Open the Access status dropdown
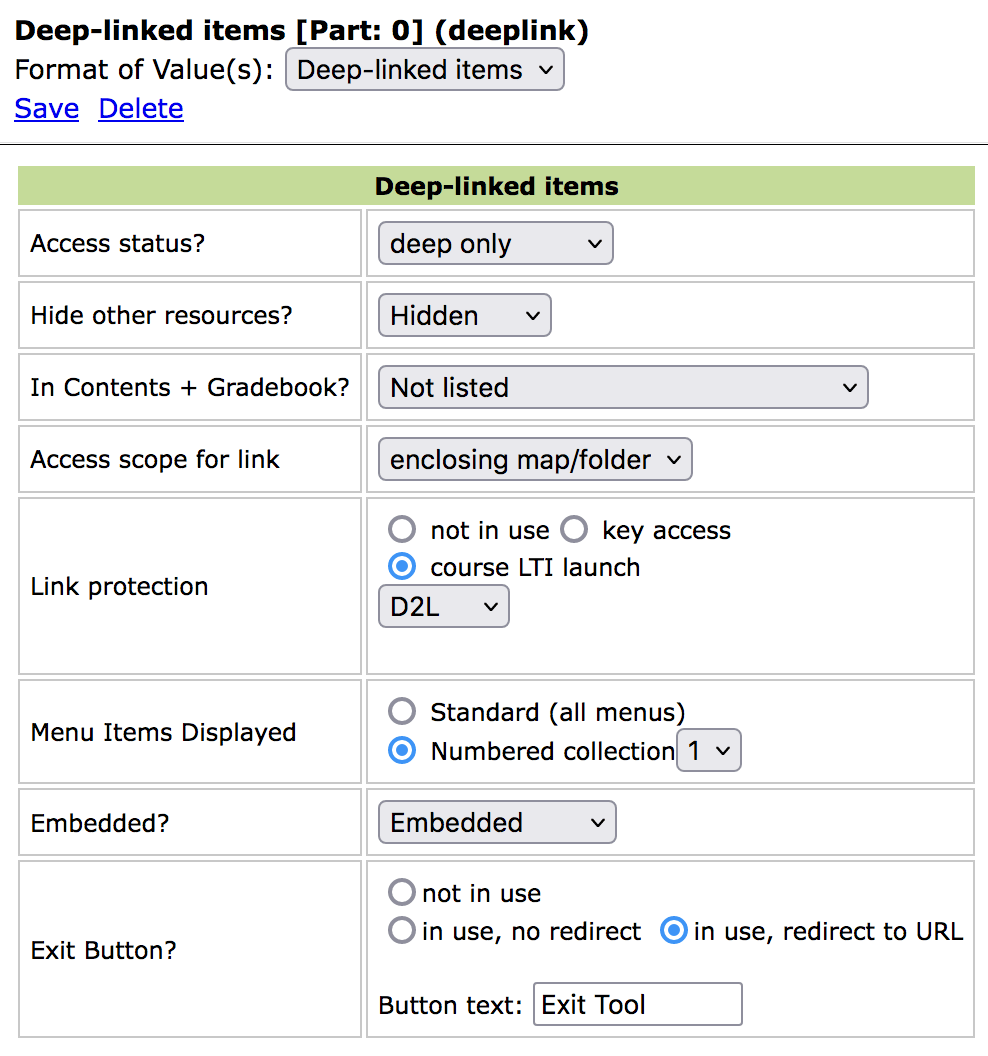Image resolution: width=988 pixels, height=1056 pixels. click(495, 244)
